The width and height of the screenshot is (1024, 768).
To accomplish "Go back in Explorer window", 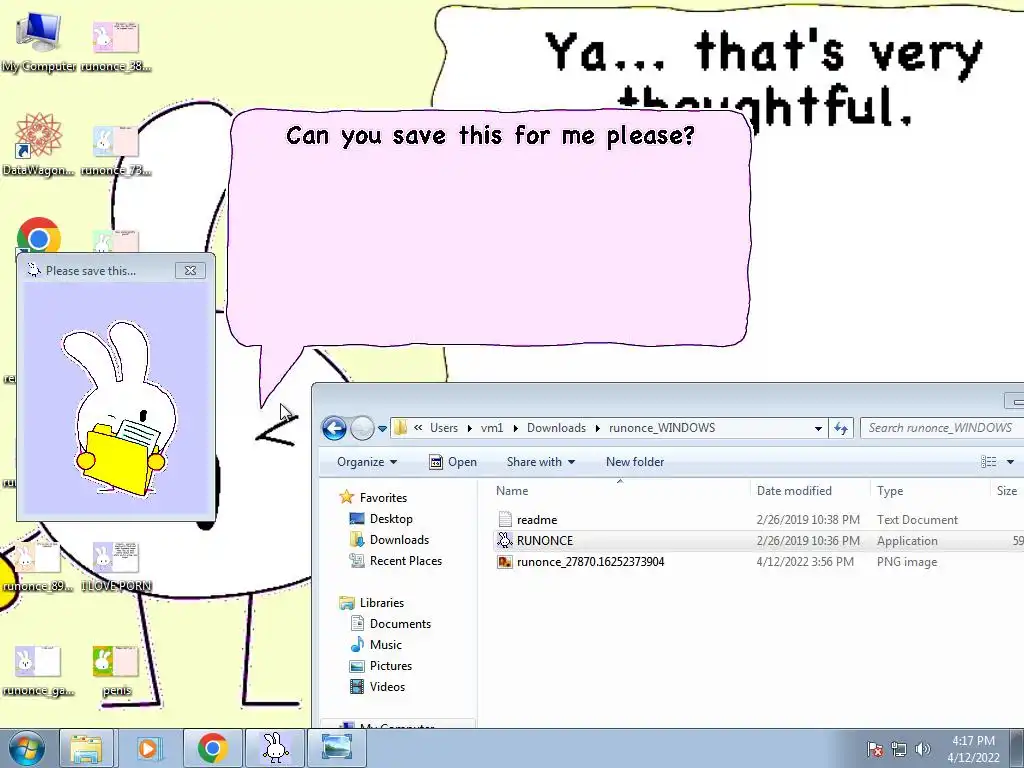I will click(x=334, y=428).
